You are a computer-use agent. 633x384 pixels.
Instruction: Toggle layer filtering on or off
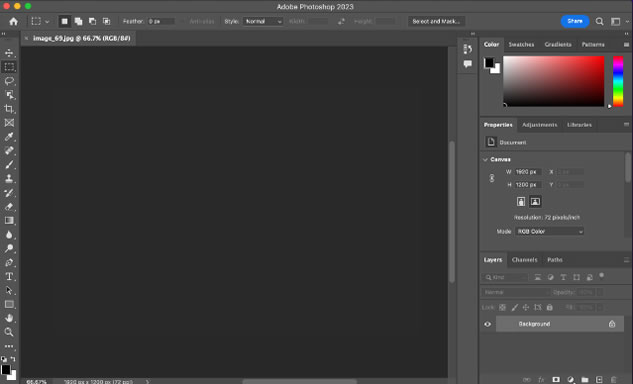[x=602, y=275]
